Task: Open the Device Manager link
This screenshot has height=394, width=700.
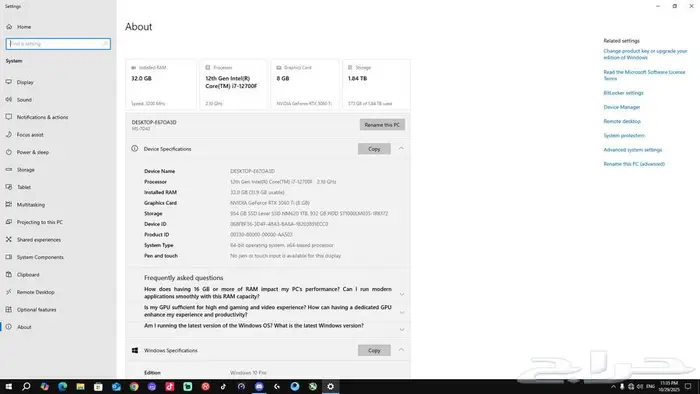Action: pyautogui.click(x=621, y=107)
